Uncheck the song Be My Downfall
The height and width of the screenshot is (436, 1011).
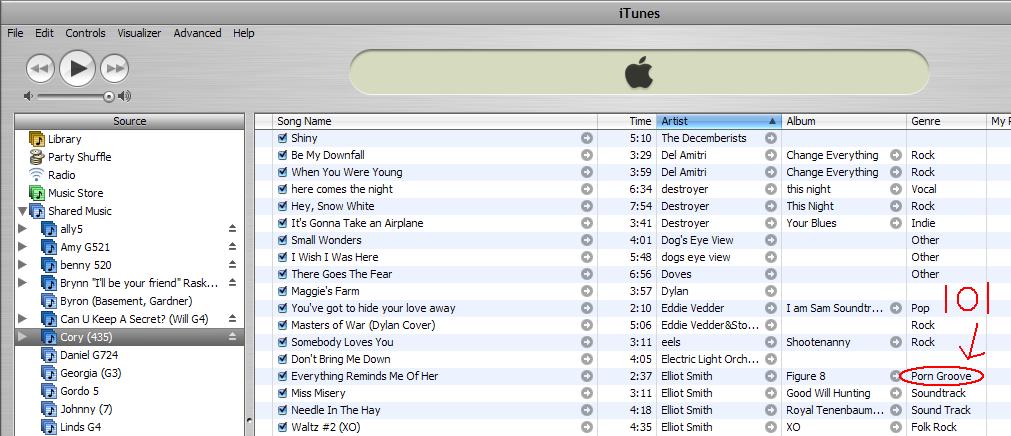(282, 156)
